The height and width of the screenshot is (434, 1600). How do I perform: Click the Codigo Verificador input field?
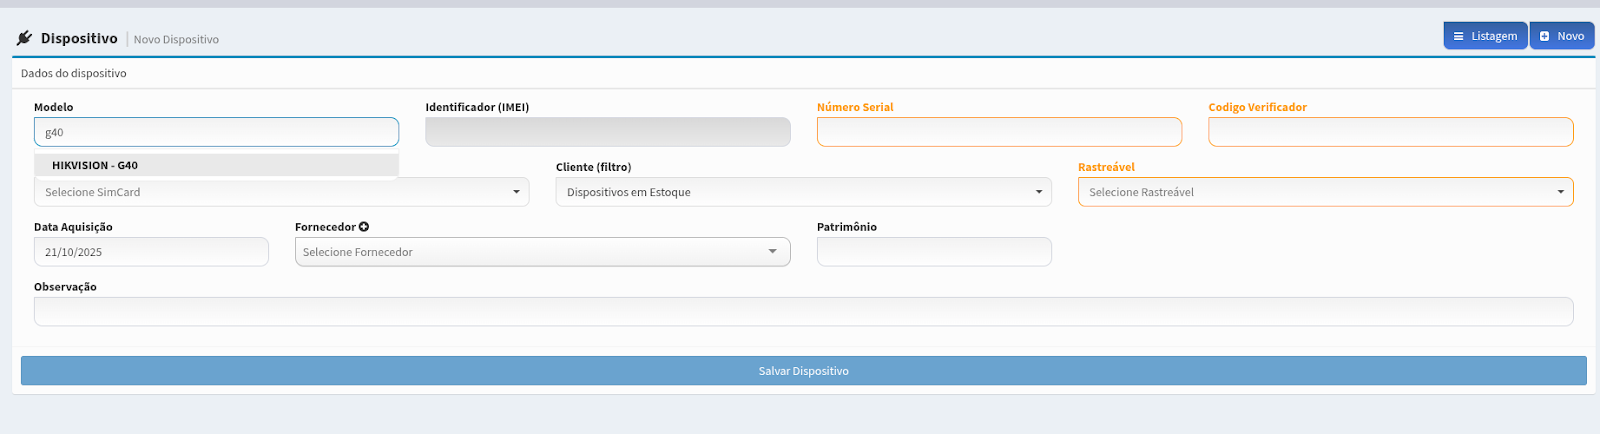[1391, 132]
